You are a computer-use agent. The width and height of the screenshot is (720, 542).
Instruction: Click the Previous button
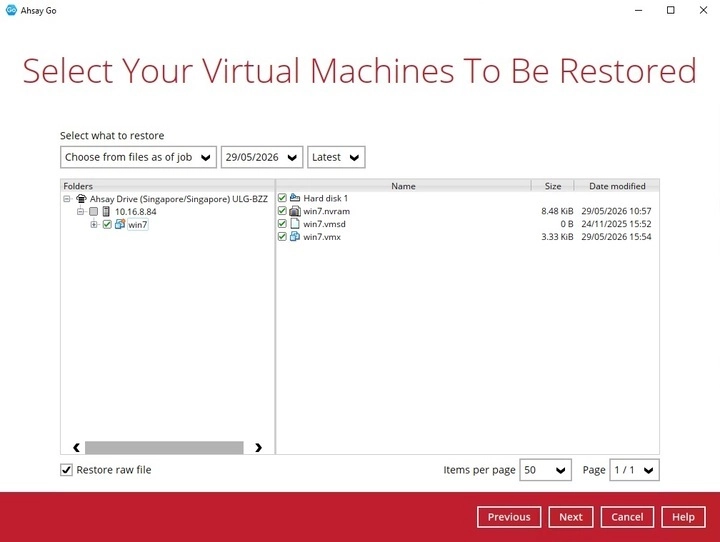point(509,517)
